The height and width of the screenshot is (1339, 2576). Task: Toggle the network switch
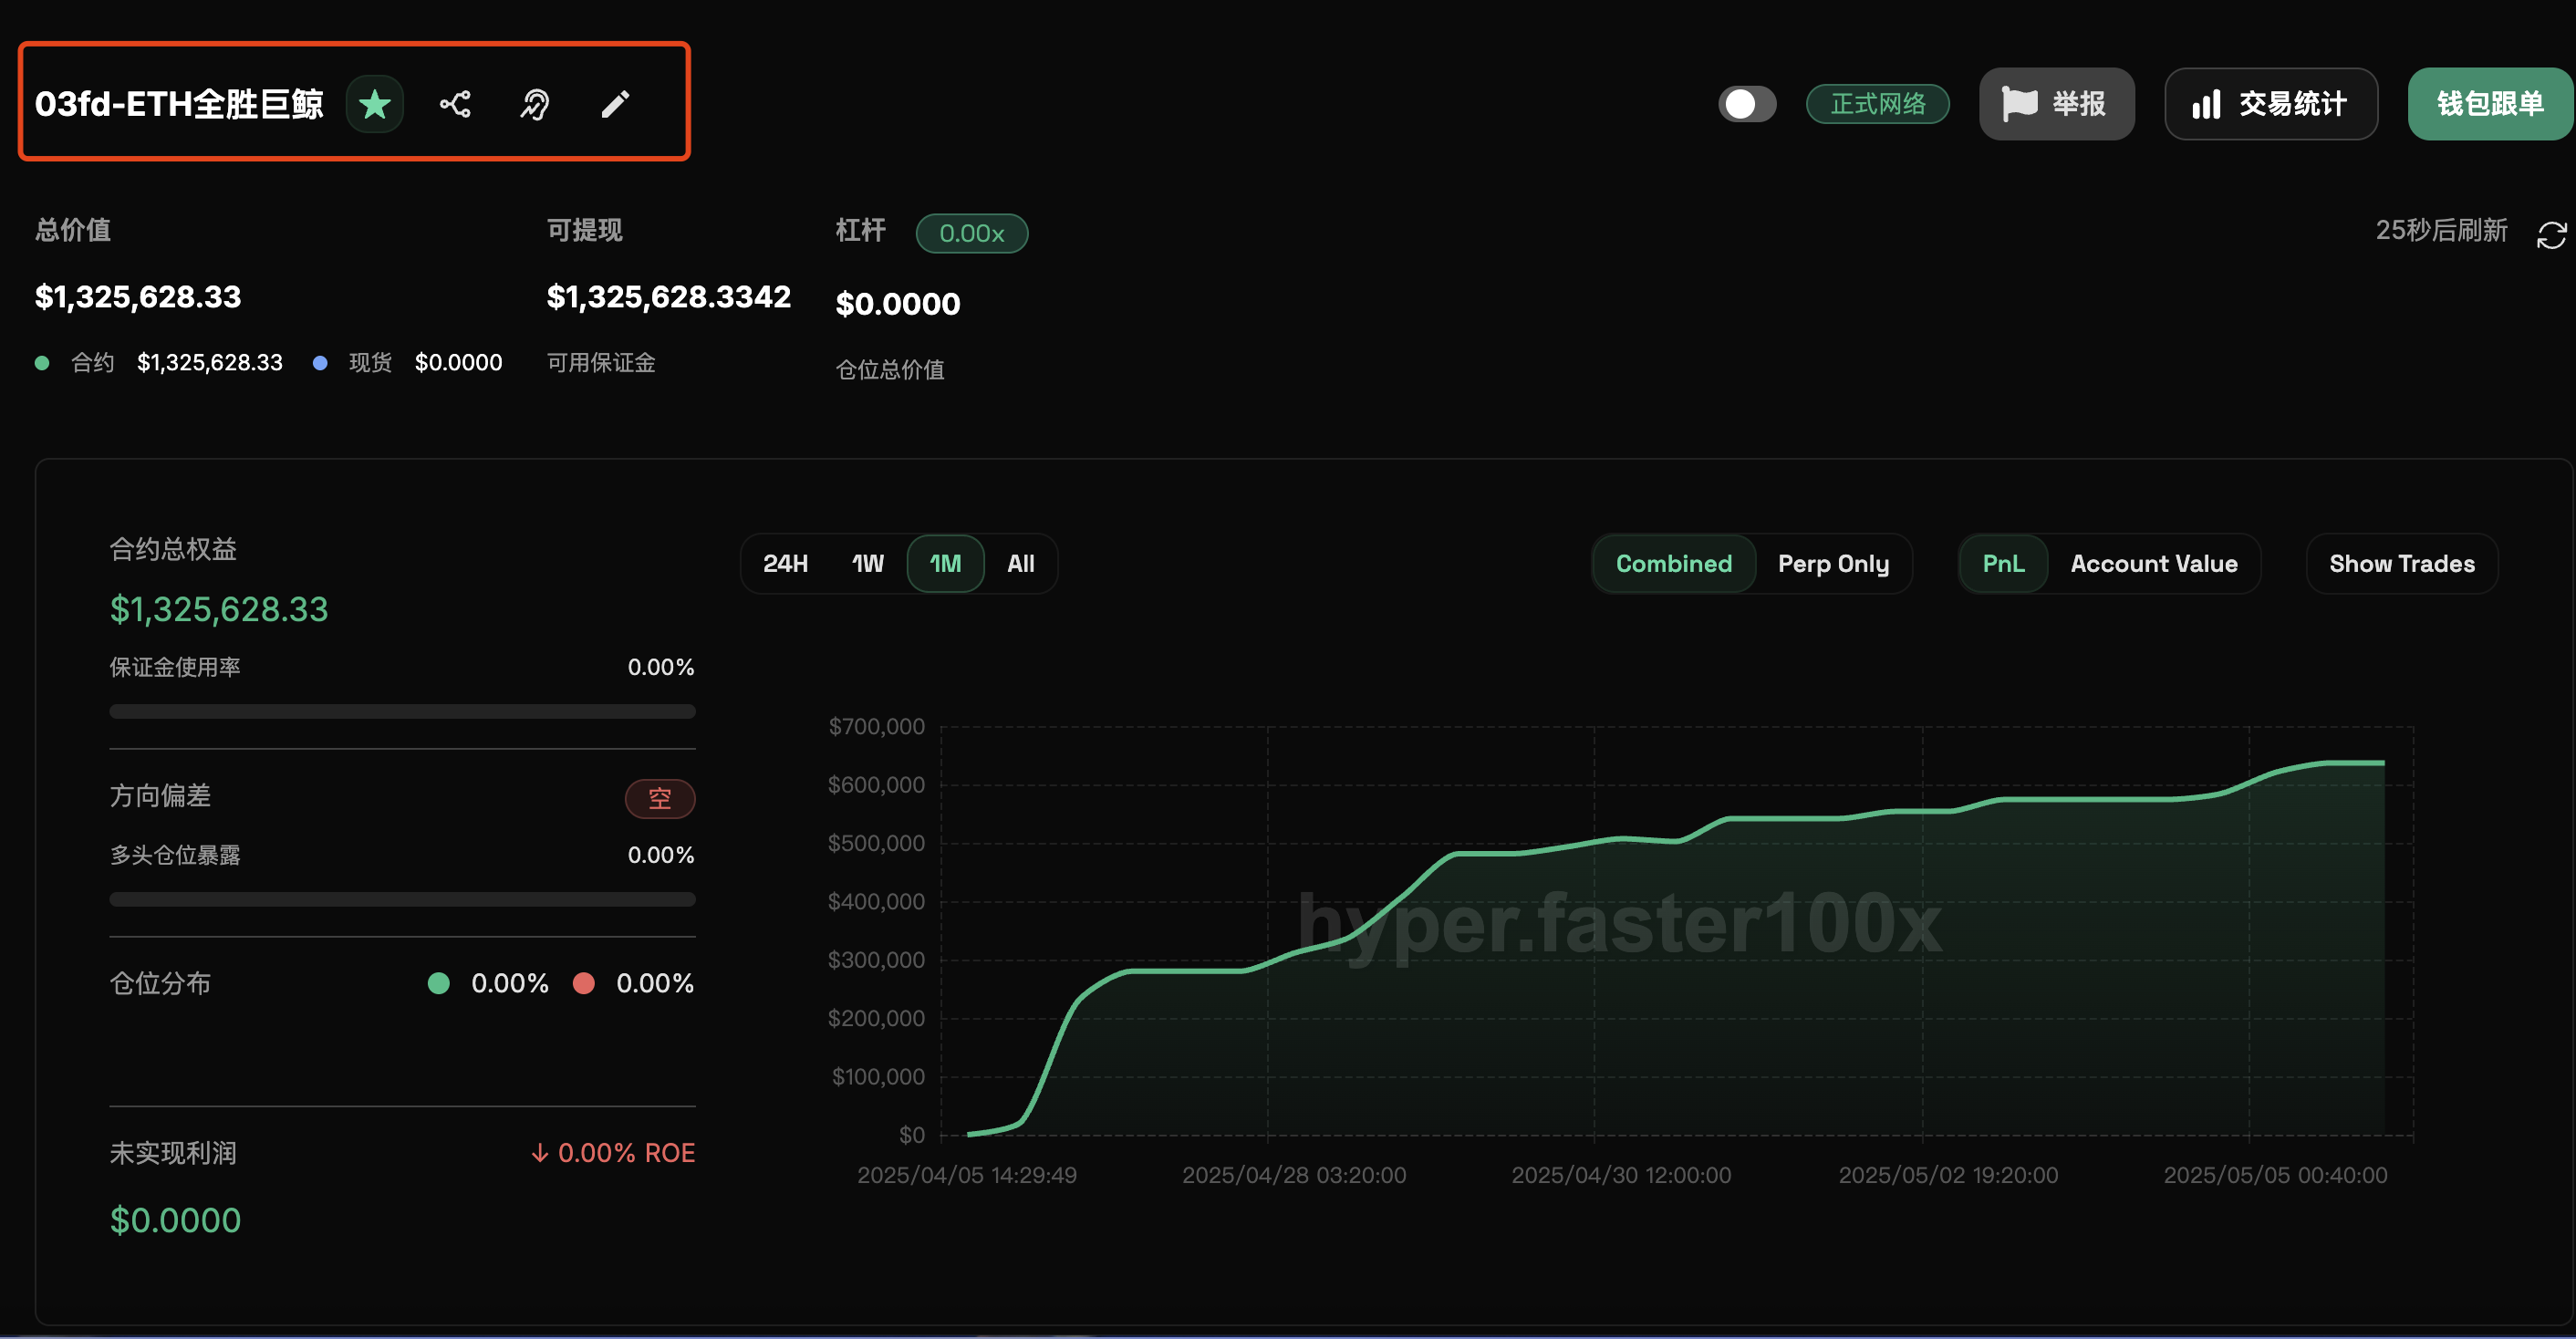pyautogui.click(x=1746, y=104)
